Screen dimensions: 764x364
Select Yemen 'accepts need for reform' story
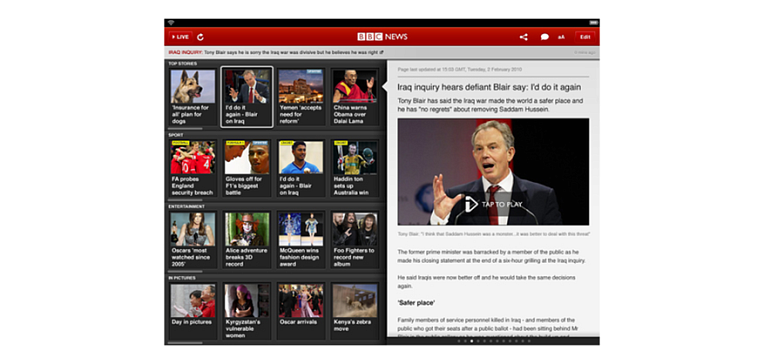[301, 97]
